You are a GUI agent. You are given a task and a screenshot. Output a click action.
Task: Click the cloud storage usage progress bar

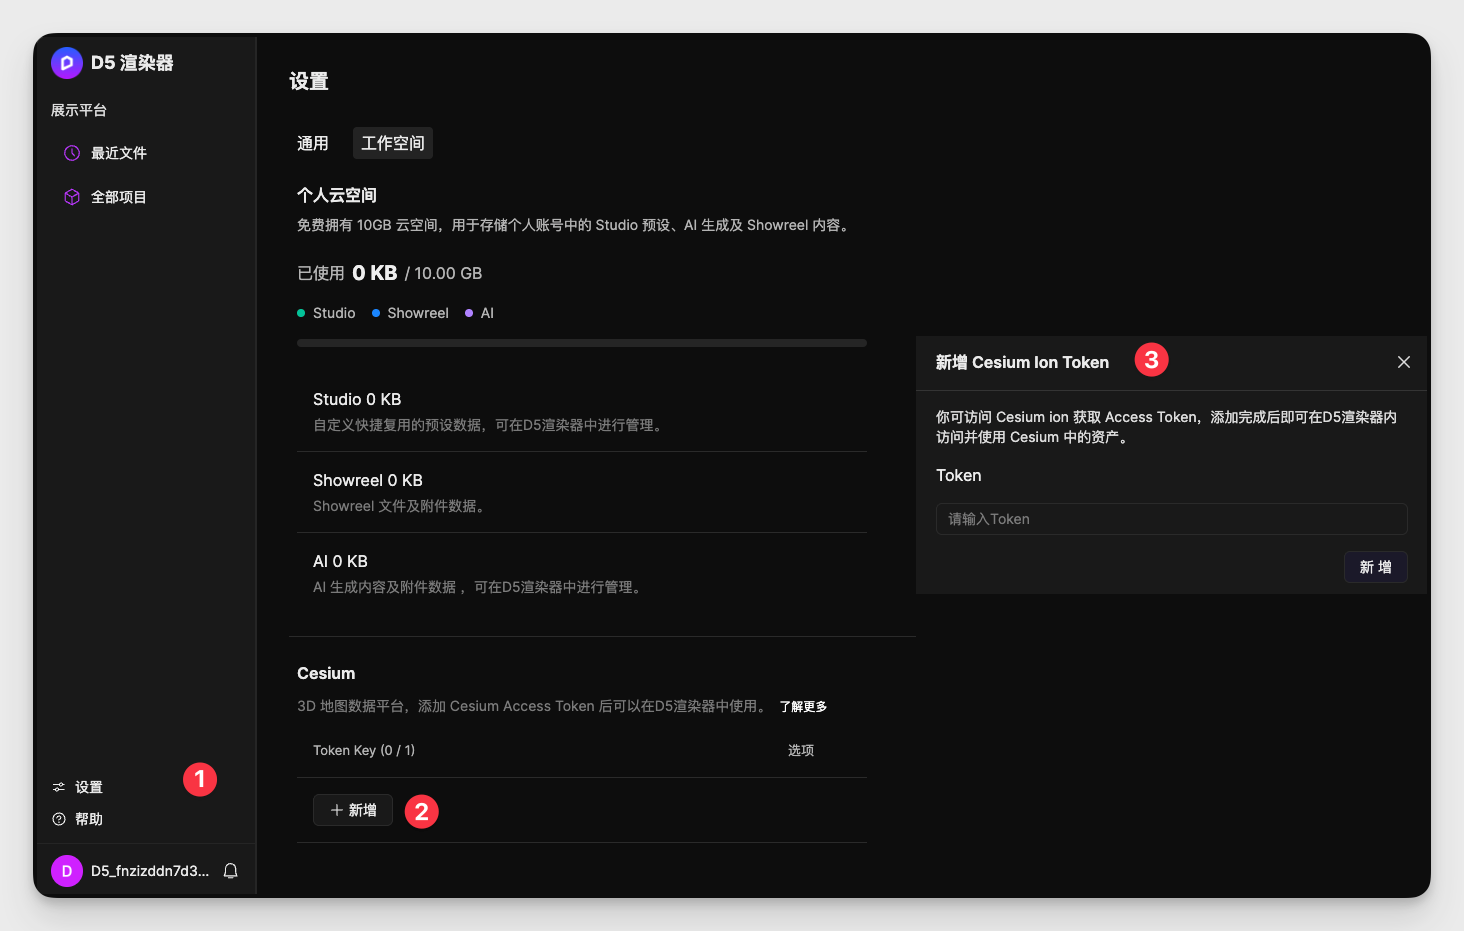pos(582,343)
